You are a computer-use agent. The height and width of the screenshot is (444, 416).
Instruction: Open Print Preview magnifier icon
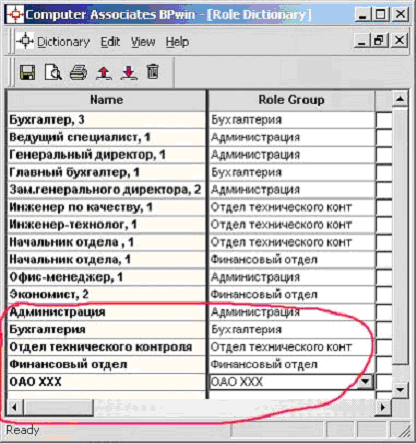pyautogui.click(x=53, y=72)
